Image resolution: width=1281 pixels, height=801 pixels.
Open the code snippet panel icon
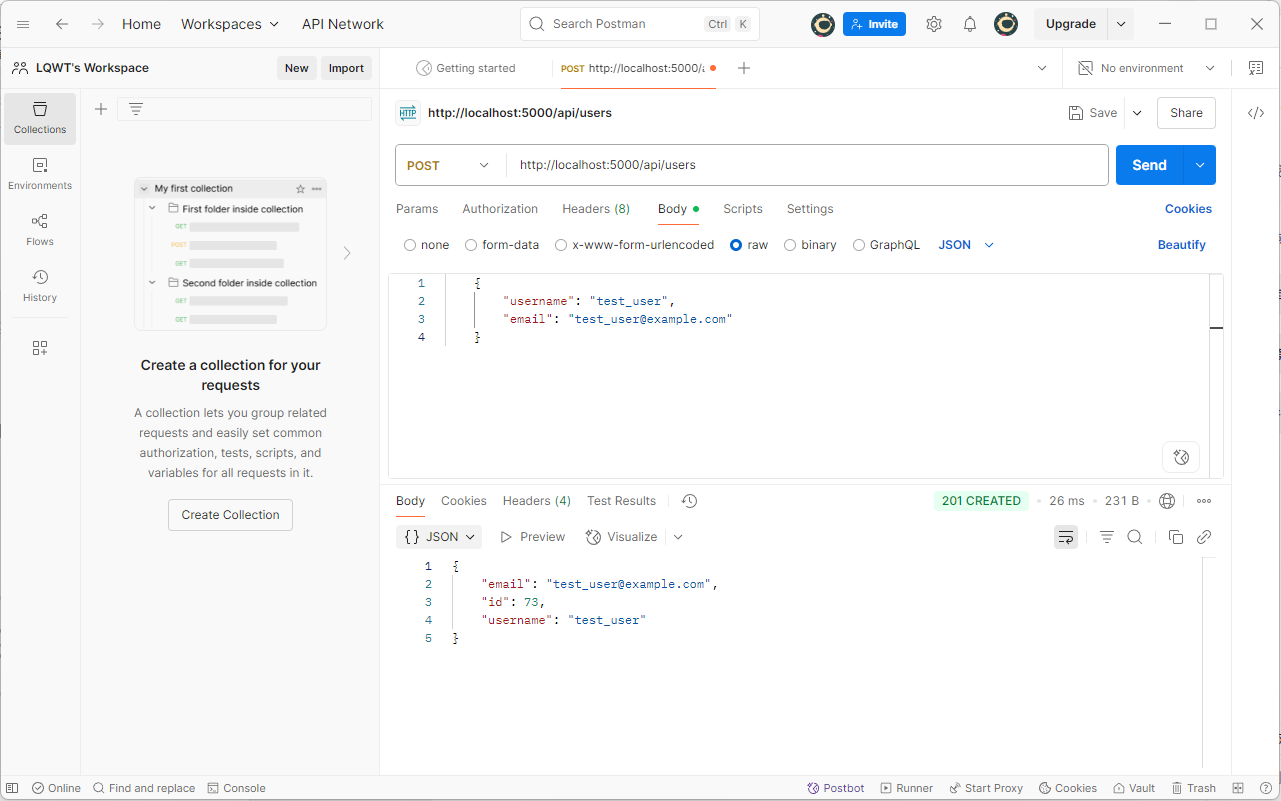pyautogui.click(x=1256, y=113)
